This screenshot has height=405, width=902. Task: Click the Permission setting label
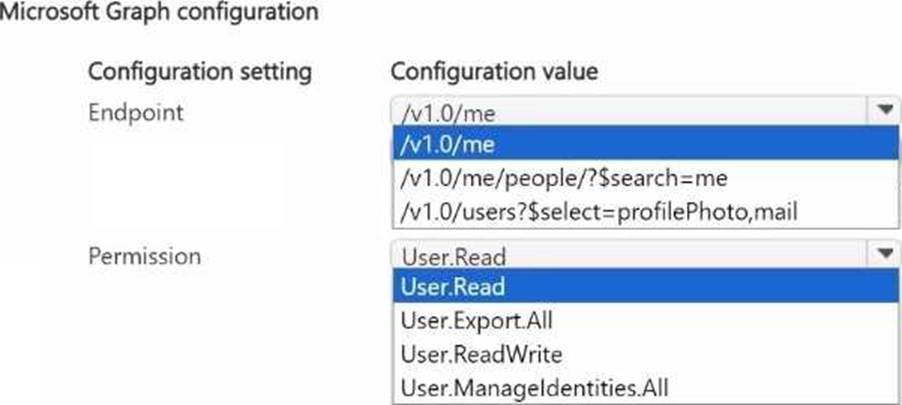click(144, 256)
